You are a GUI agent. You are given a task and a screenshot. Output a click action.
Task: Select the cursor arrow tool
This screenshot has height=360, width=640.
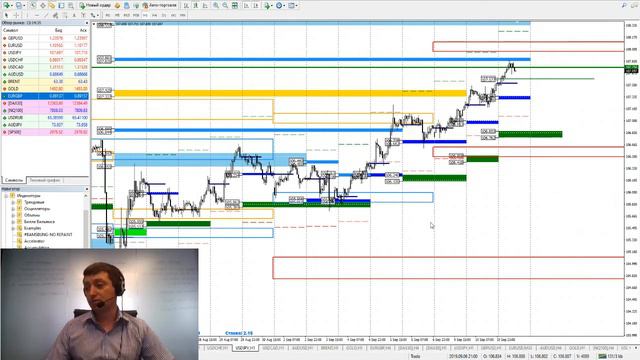tap(6, 15)
